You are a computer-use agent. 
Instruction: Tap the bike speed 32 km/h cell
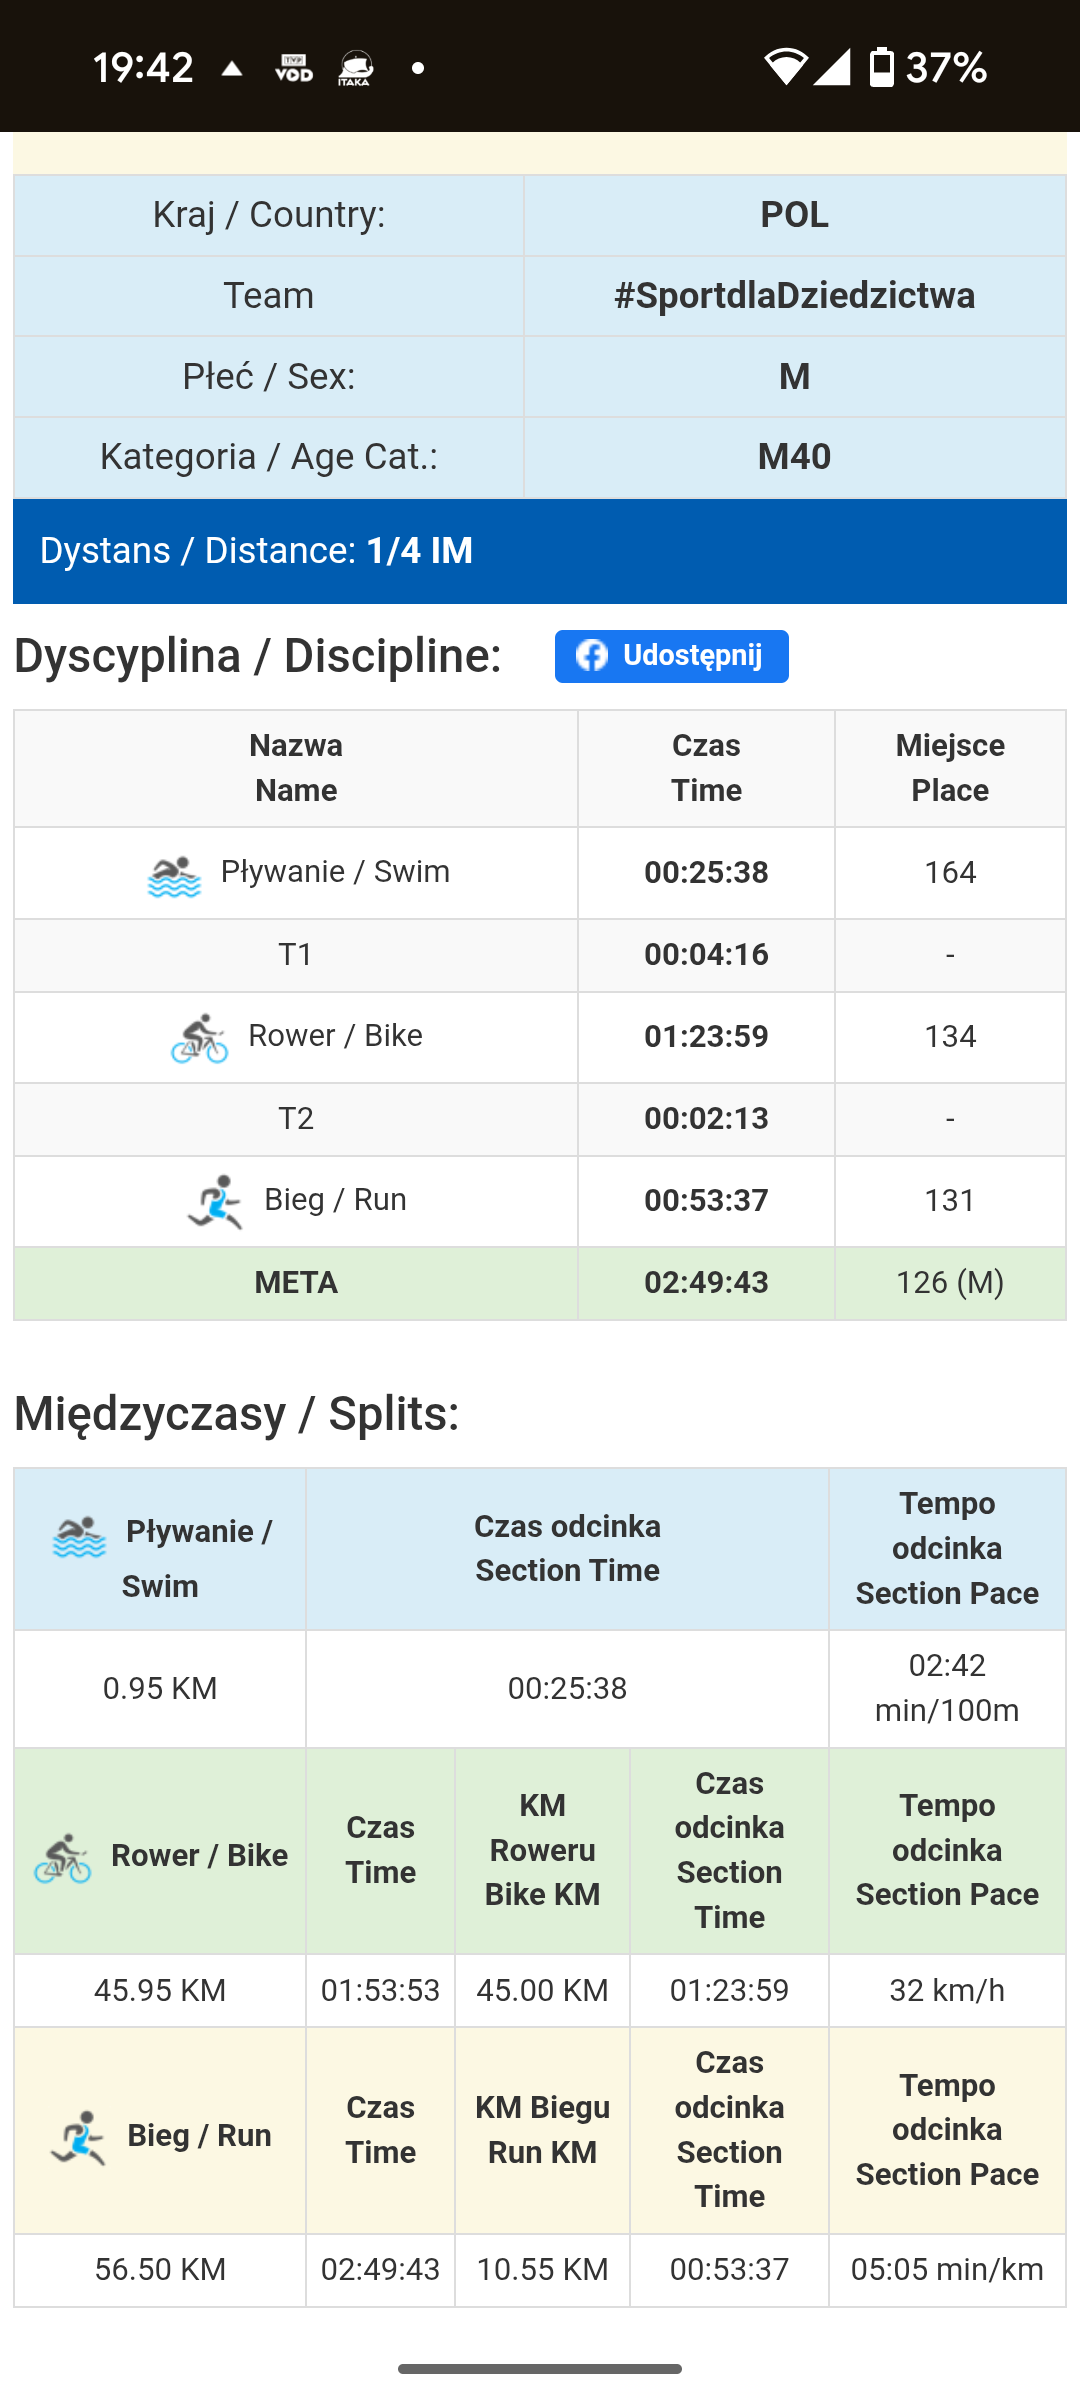tap(947, 1991)
